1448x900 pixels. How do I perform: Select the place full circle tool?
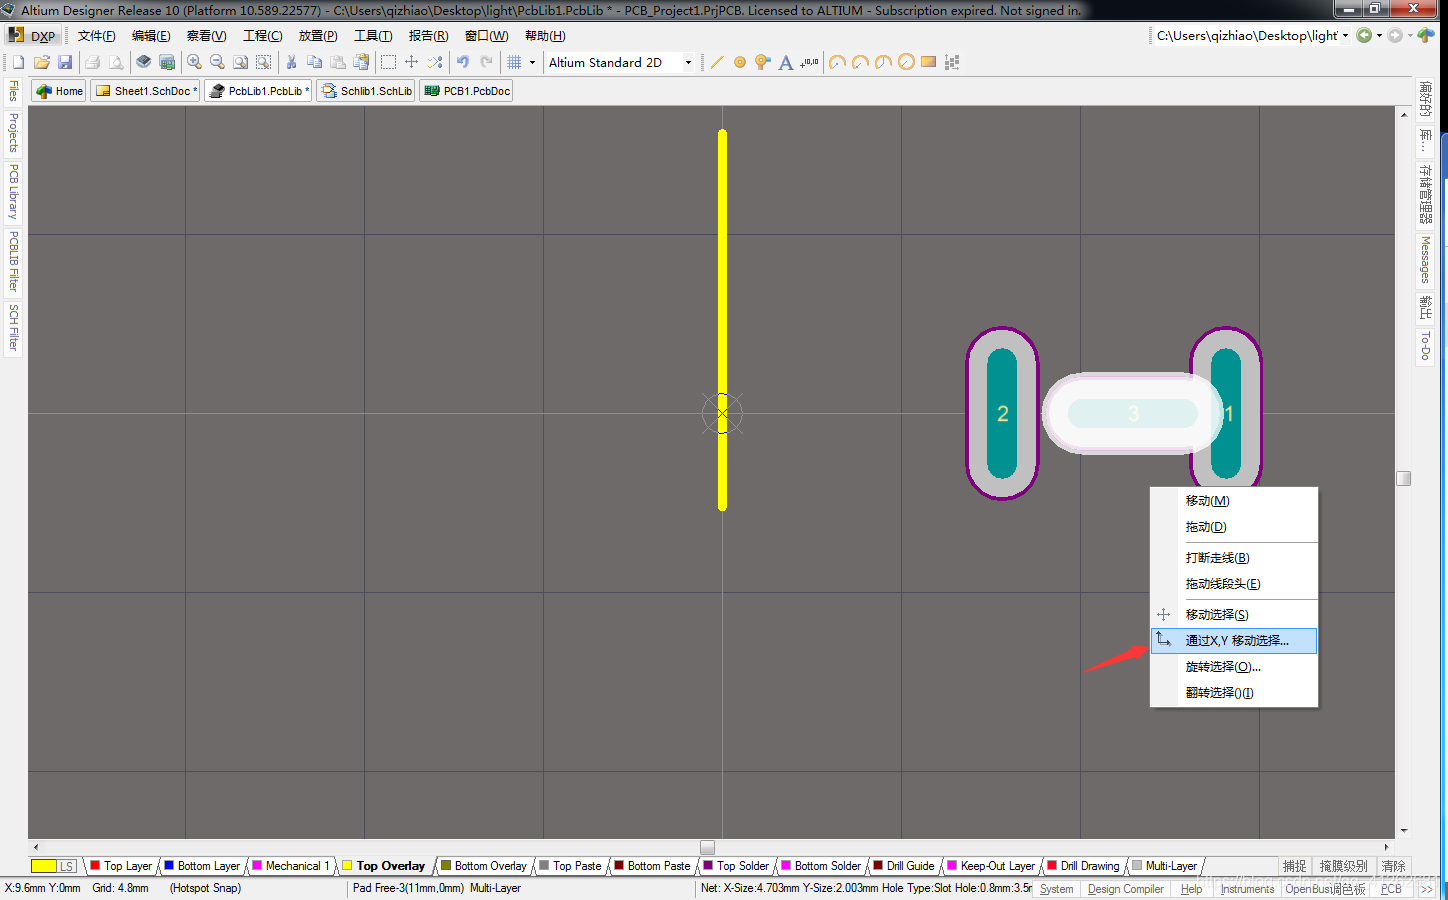906,62
